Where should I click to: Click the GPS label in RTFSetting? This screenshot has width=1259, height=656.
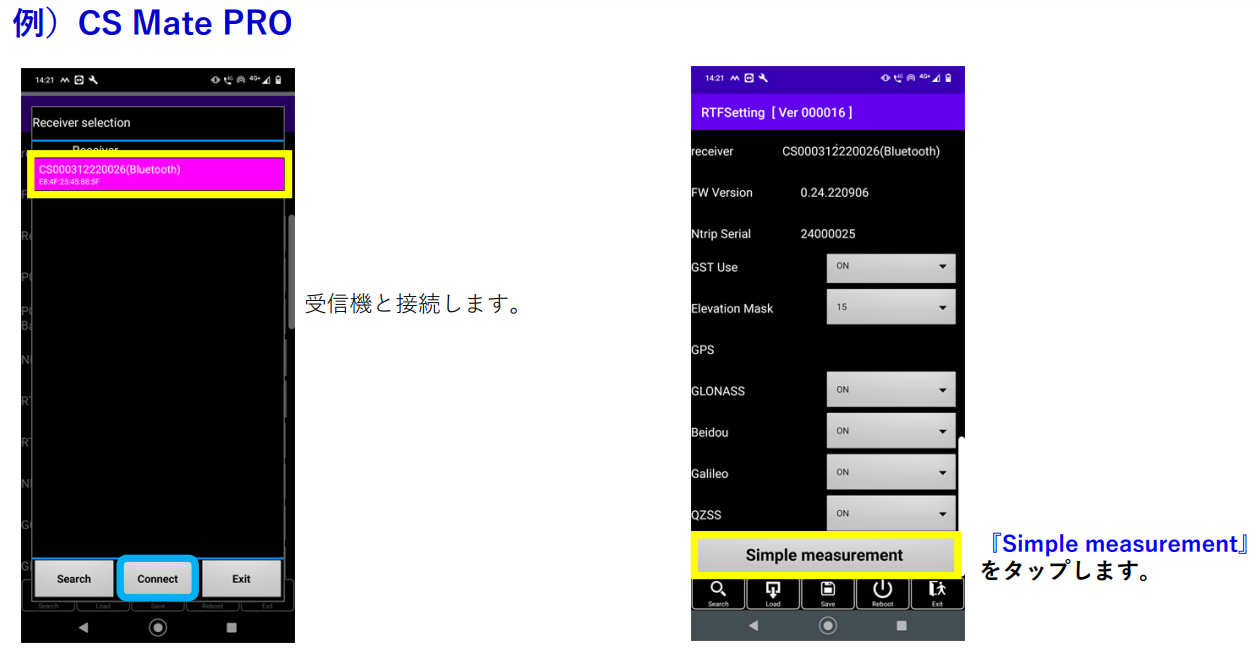click(x=703, y=350)
